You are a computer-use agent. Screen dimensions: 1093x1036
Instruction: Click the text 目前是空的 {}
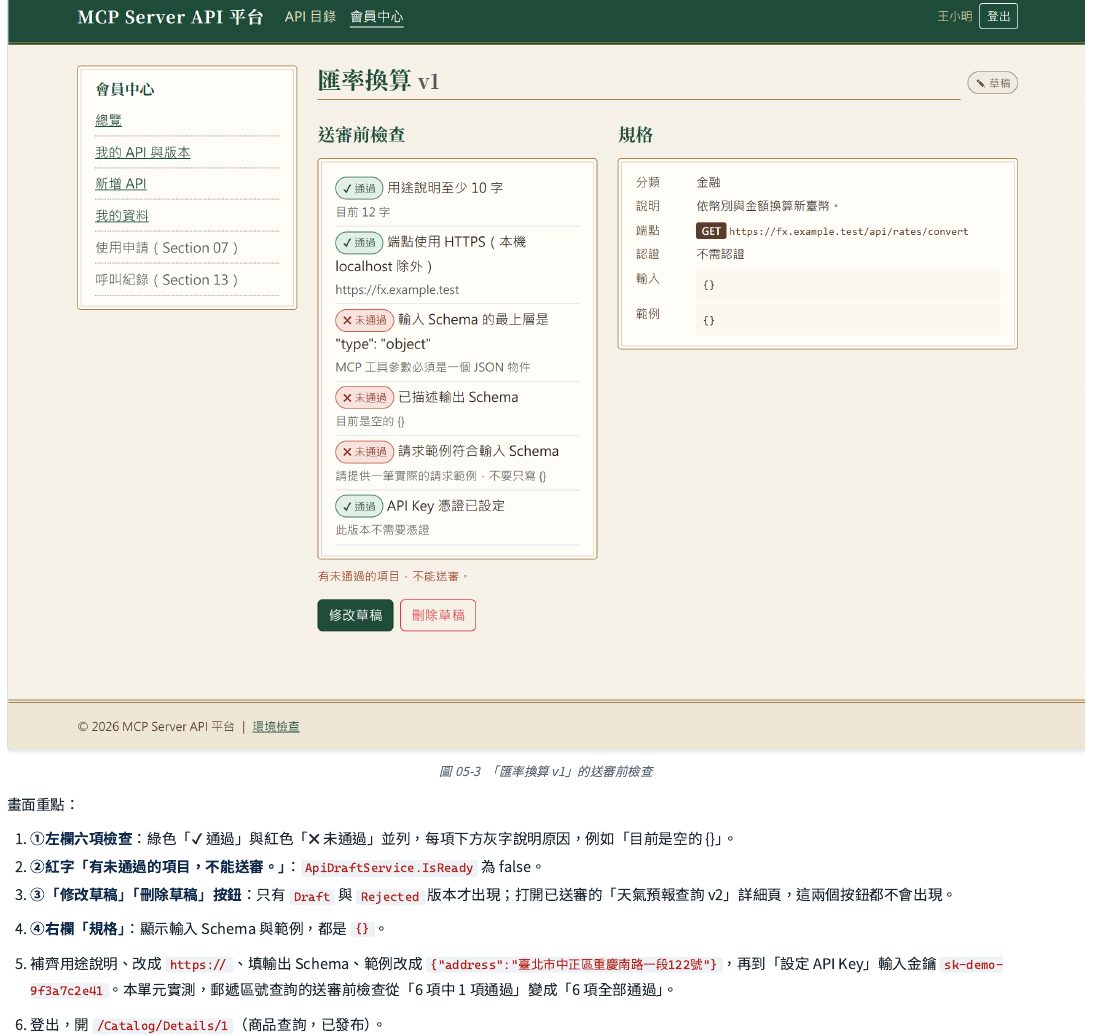pos(369,421)
